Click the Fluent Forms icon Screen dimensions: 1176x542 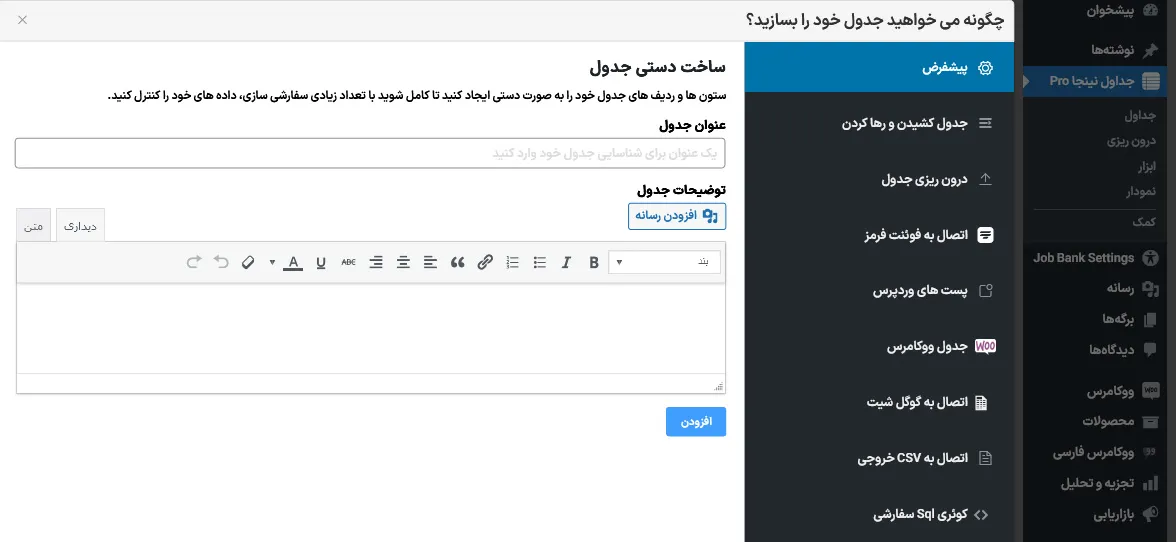986,235
